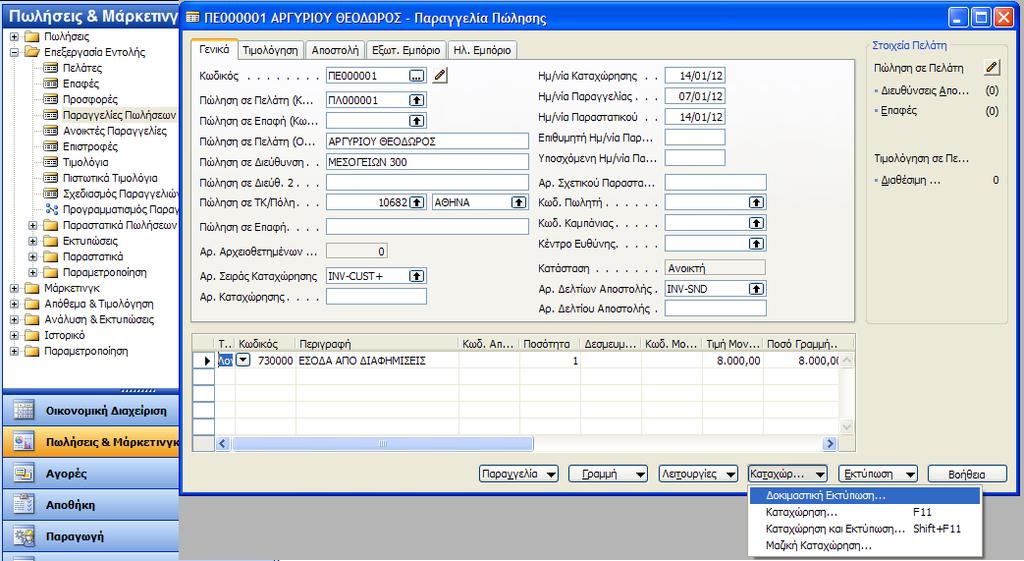Choose Μαζική Καταχώρηση menu item

tap(865, 545)
